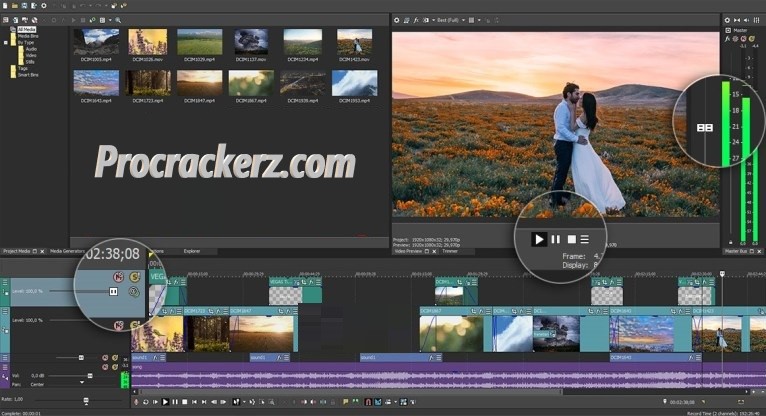Open Video Preview properties gear icon
Screen dimensions: 766x416
point(397,20)
